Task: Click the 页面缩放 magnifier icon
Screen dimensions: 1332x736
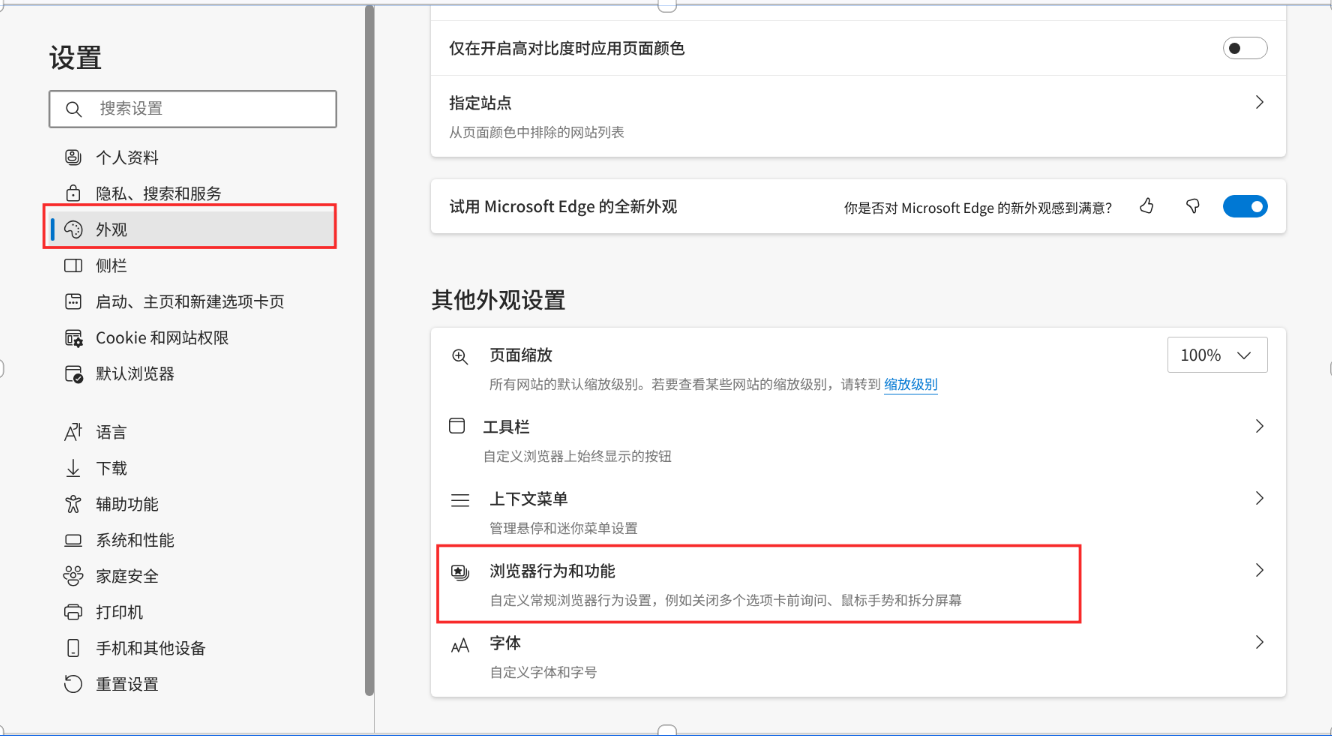Action: click(x=460, y=356)
